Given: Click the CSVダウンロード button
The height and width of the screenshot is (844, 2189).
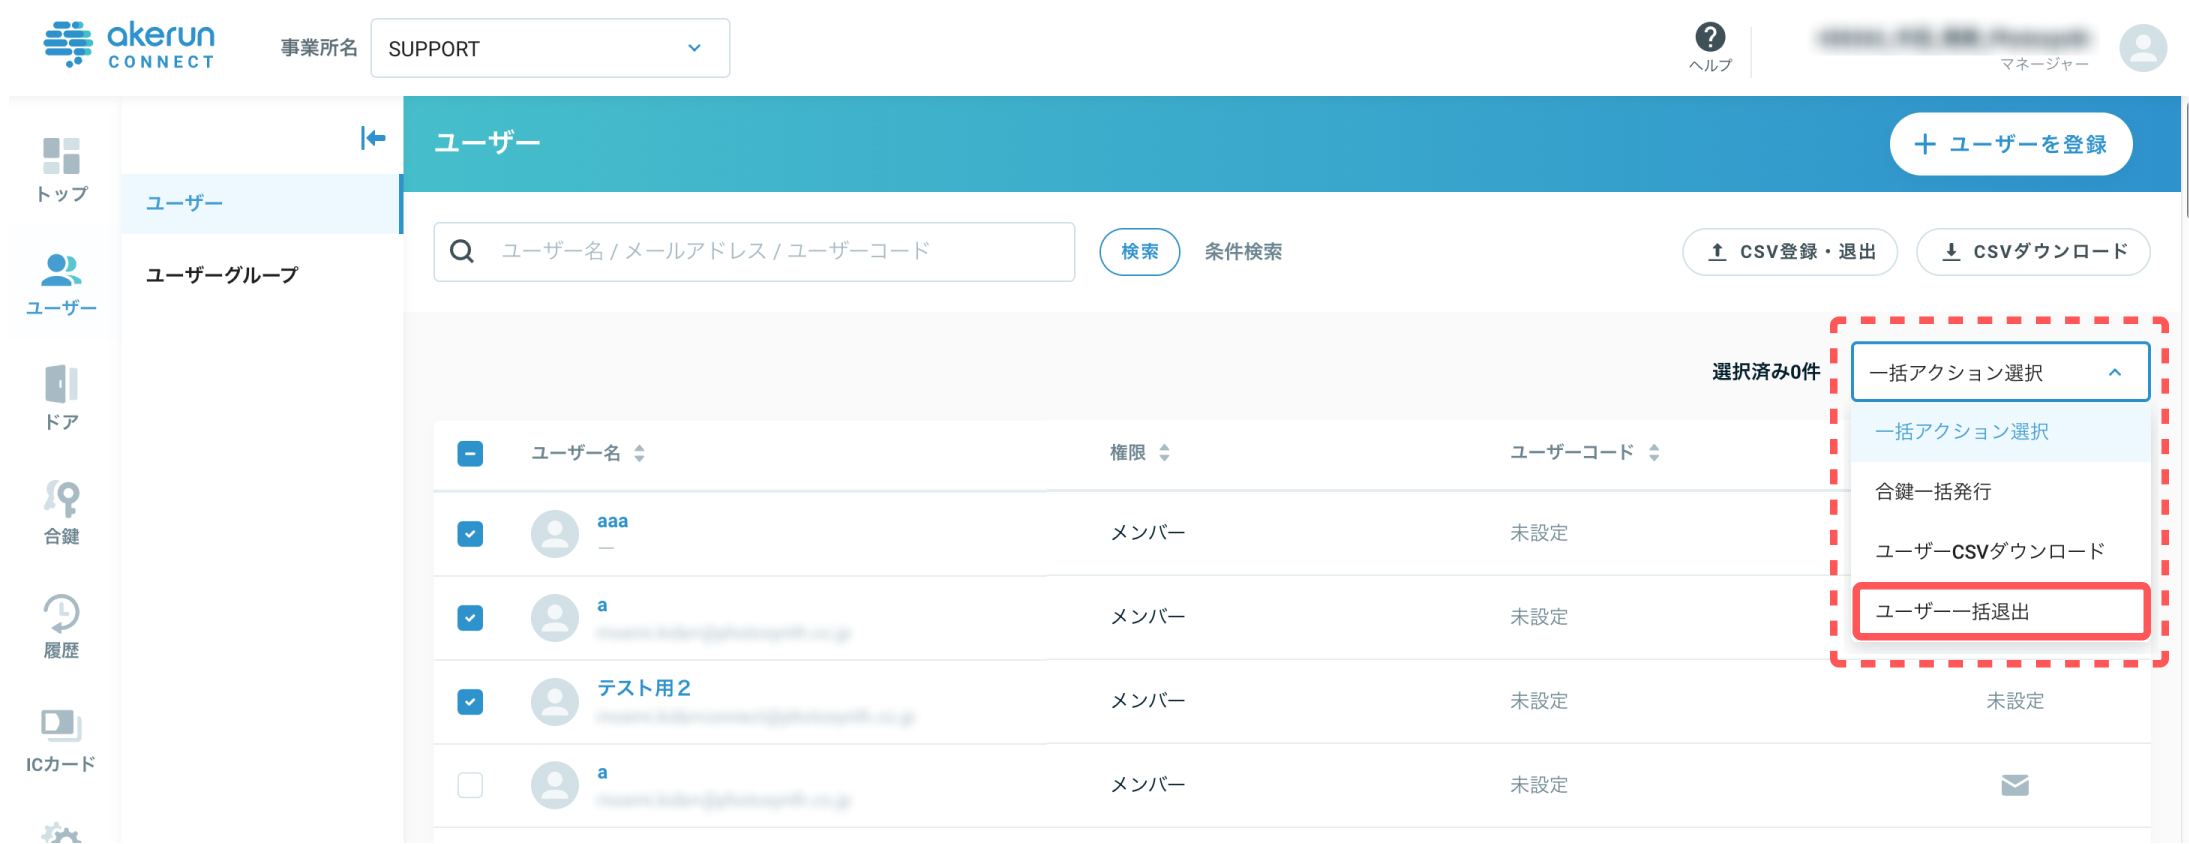Looking at the screenshot, I should [x=2033, y=252].
